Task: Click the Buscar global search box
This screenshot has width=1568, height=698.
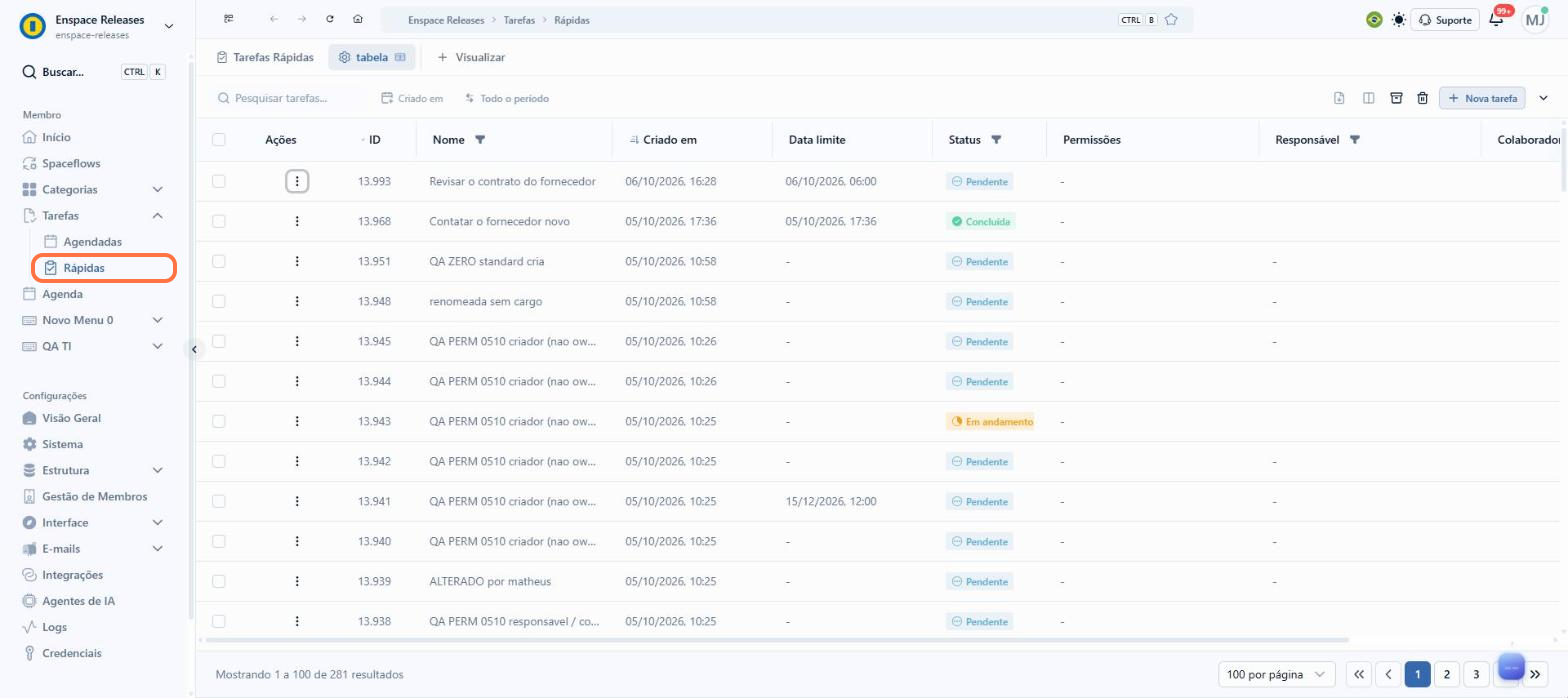Action: (94, 72)
